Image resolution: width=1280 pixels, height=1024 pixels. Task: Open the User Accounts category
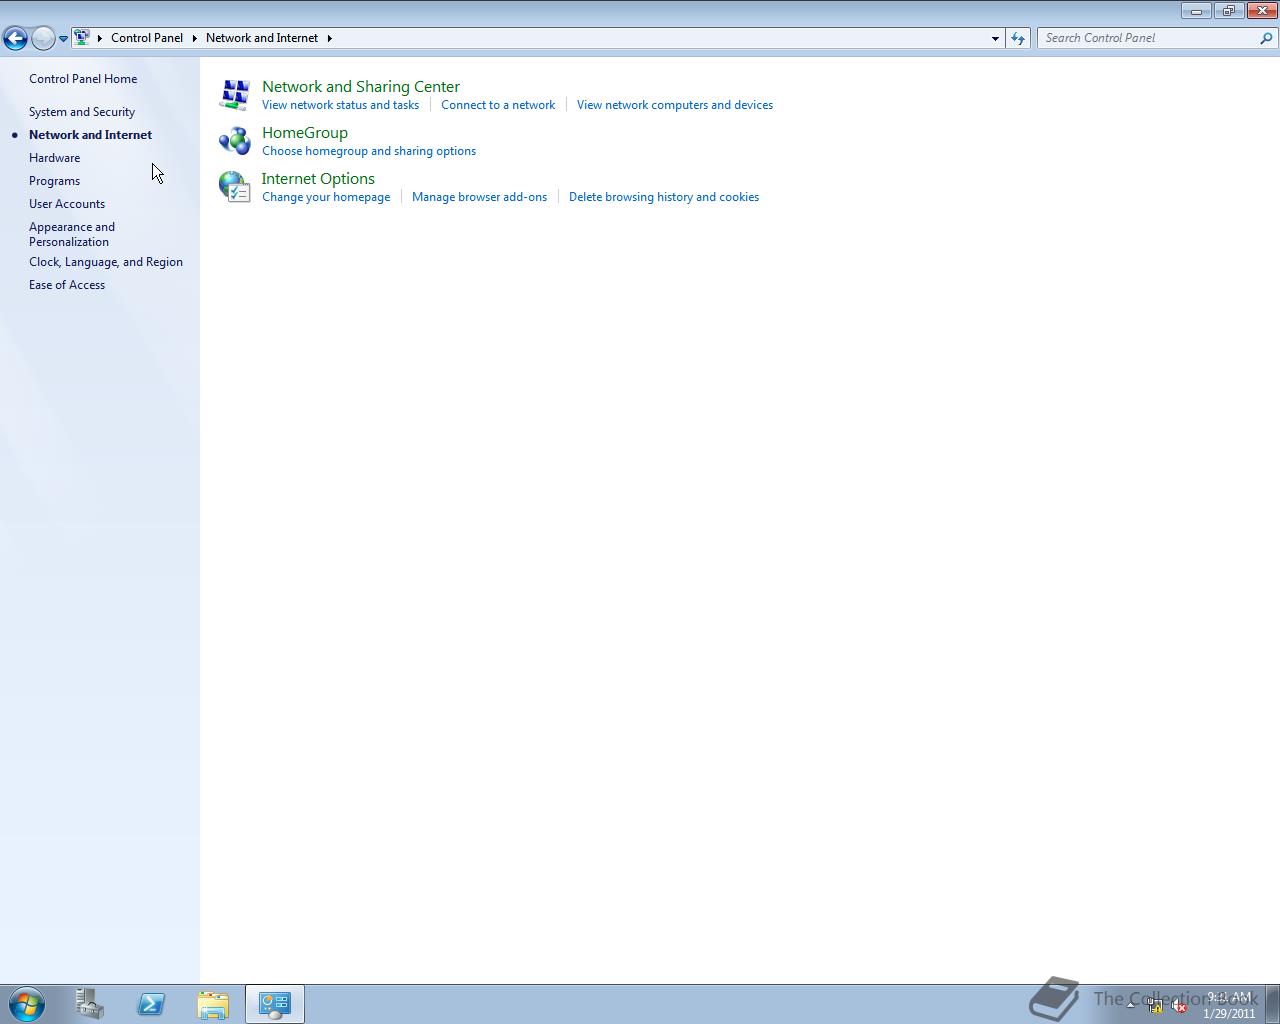[x=67, y=204]
